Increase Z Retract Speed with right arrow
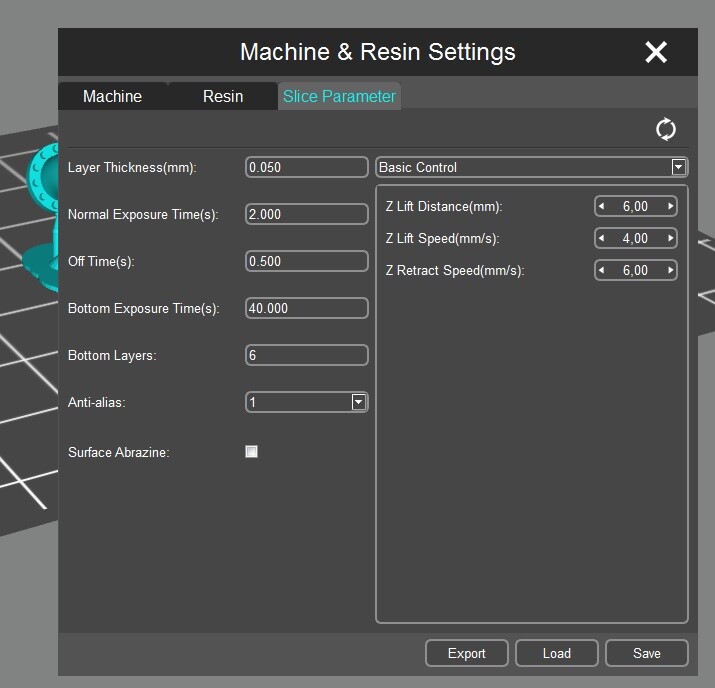Screen dimensions: 715x688 (x=670, y=270)
